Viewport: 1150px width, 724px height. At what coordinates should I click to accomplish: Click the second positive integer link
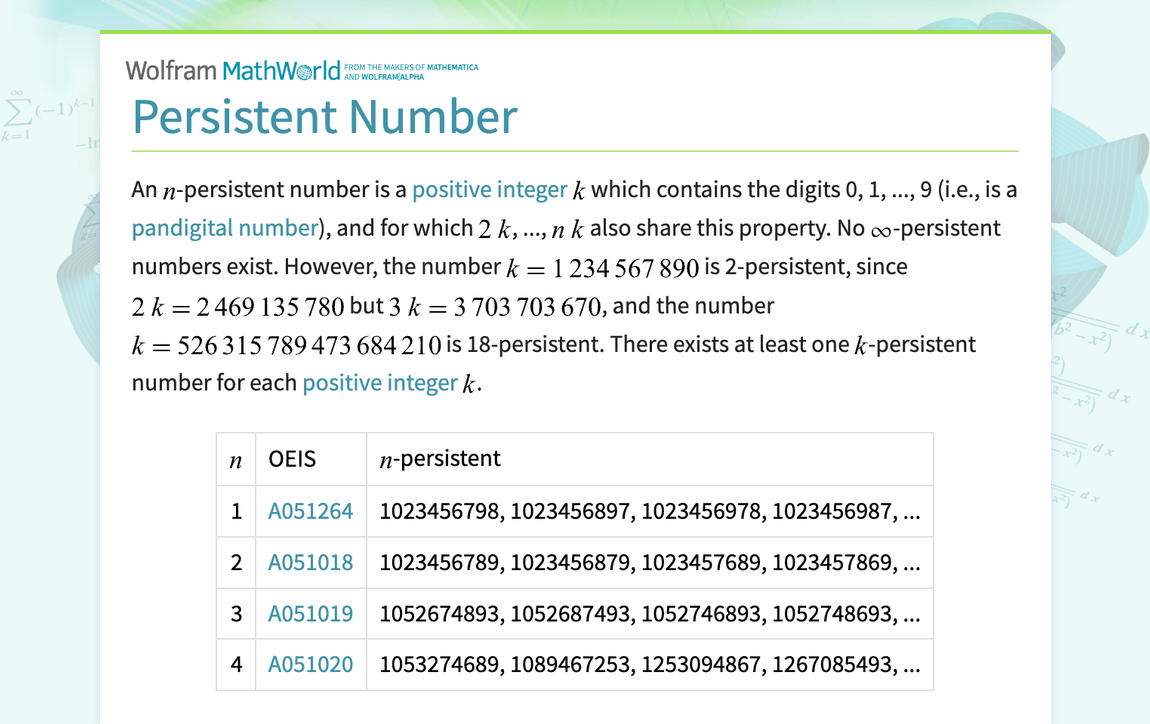pos(381,382)
